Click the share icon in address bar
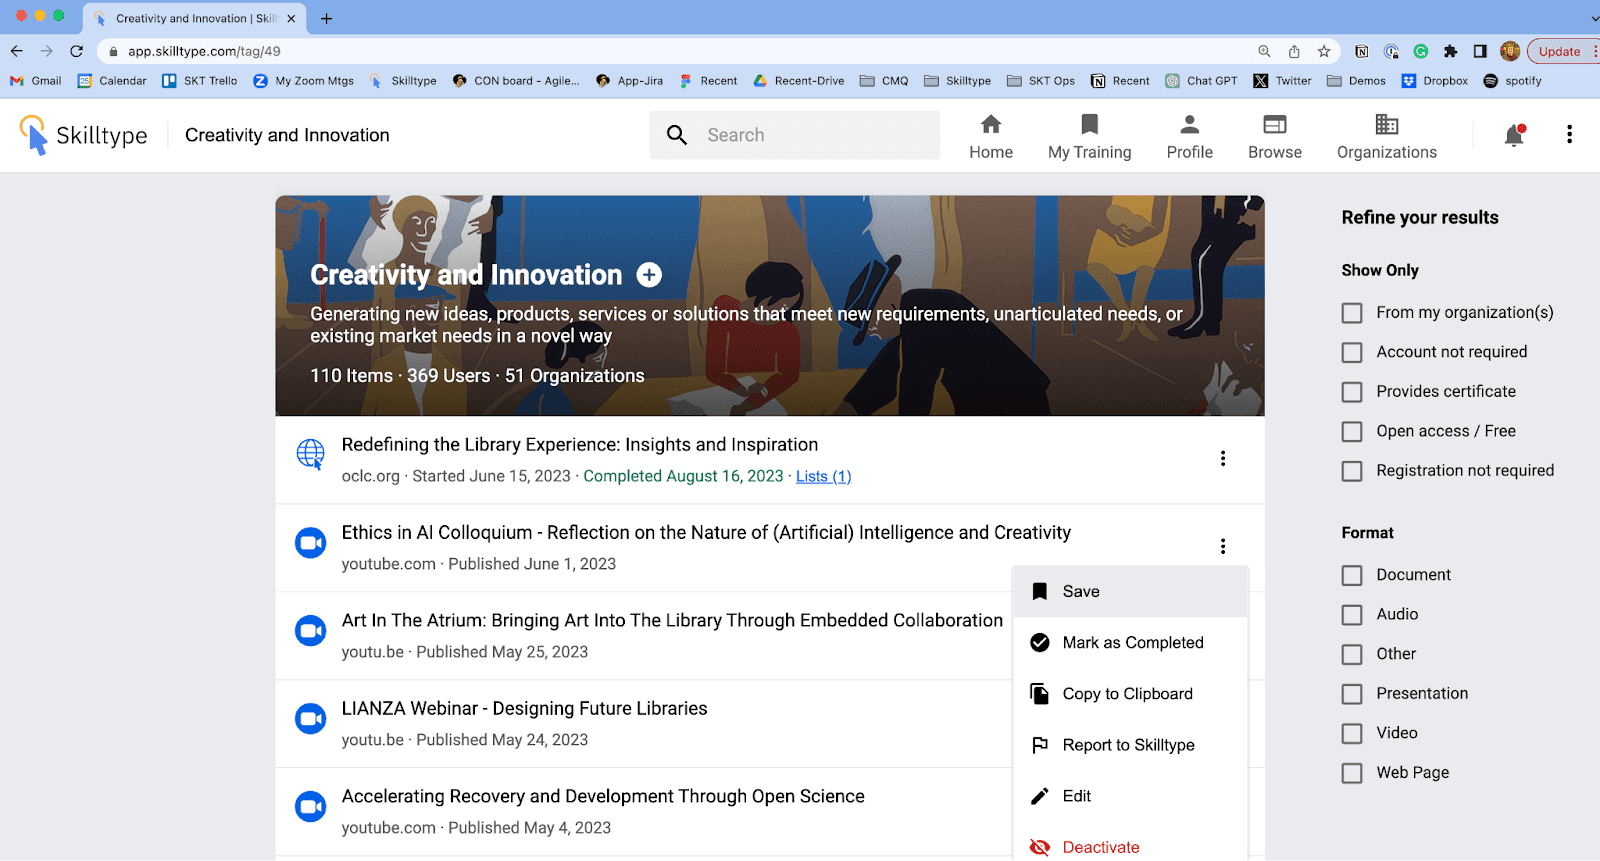Screen dimensions: 1600x861 (x=1294, y=51)
